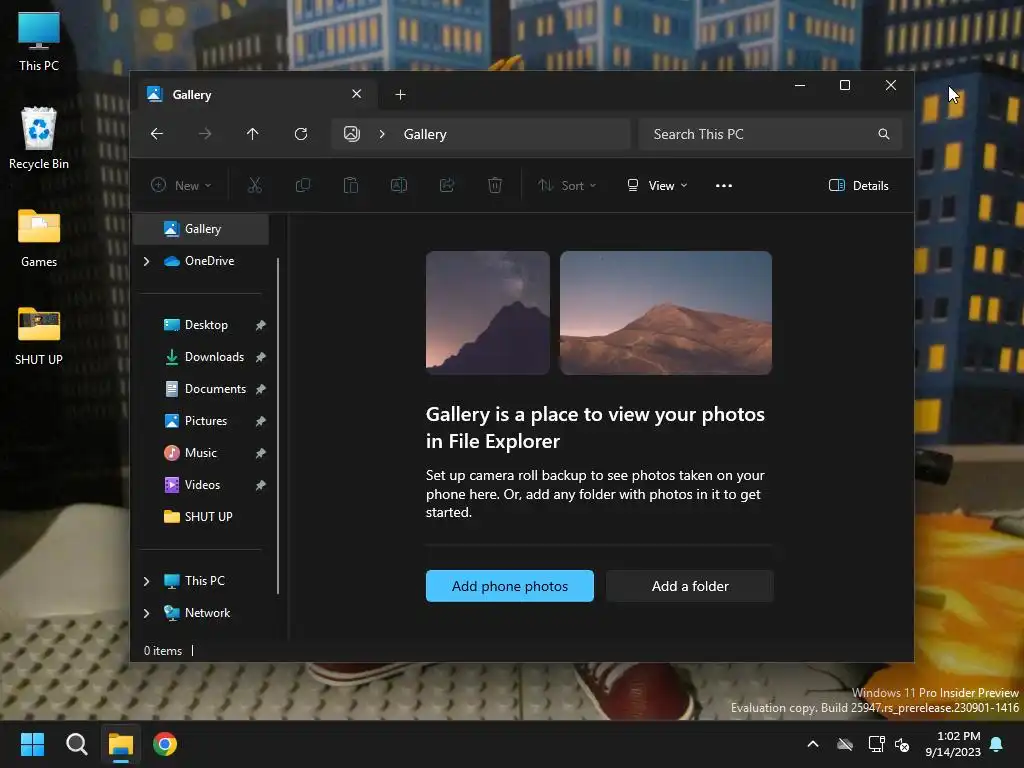Click the Gallery address bar path
This screenshot has height=768, width=1024.
(x=425, y=134)
